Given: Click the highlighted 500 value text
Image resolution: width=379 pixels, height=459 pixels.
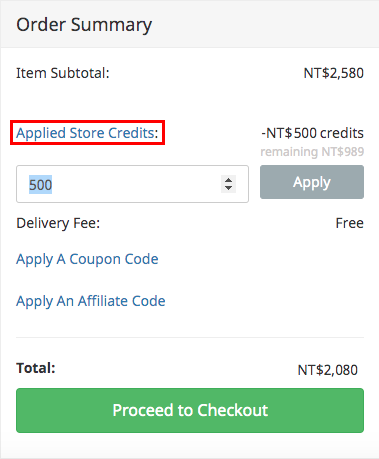Looking at the screenshot, I should pyautogui.click(x=40, y=185).
